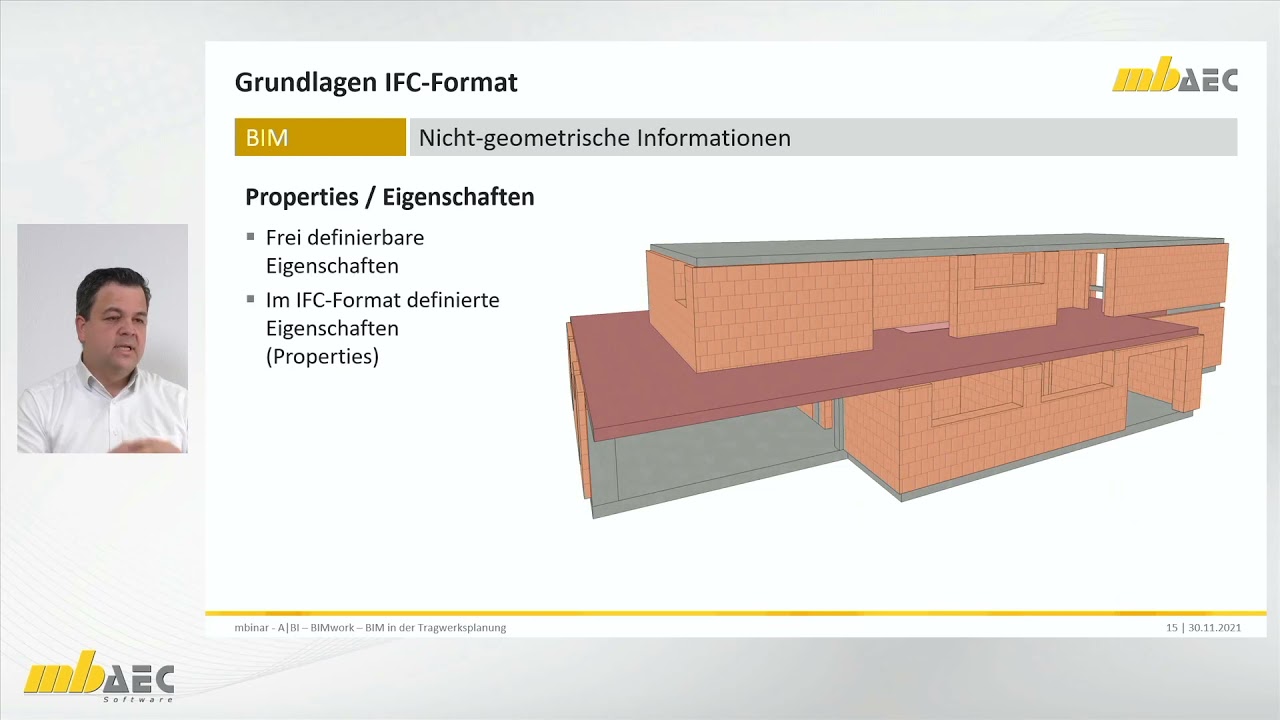Click the mb AEC Software logo below the slide
The height and width of the screenshot is (720, 1280).
click(x=99, y=676)
